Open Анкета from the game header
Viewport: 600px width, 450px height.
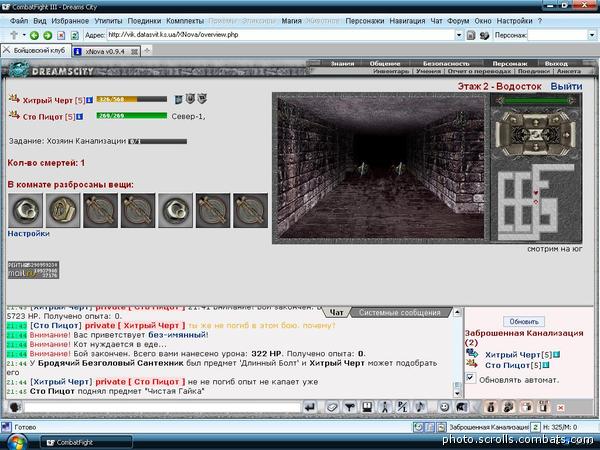[569, 71]
